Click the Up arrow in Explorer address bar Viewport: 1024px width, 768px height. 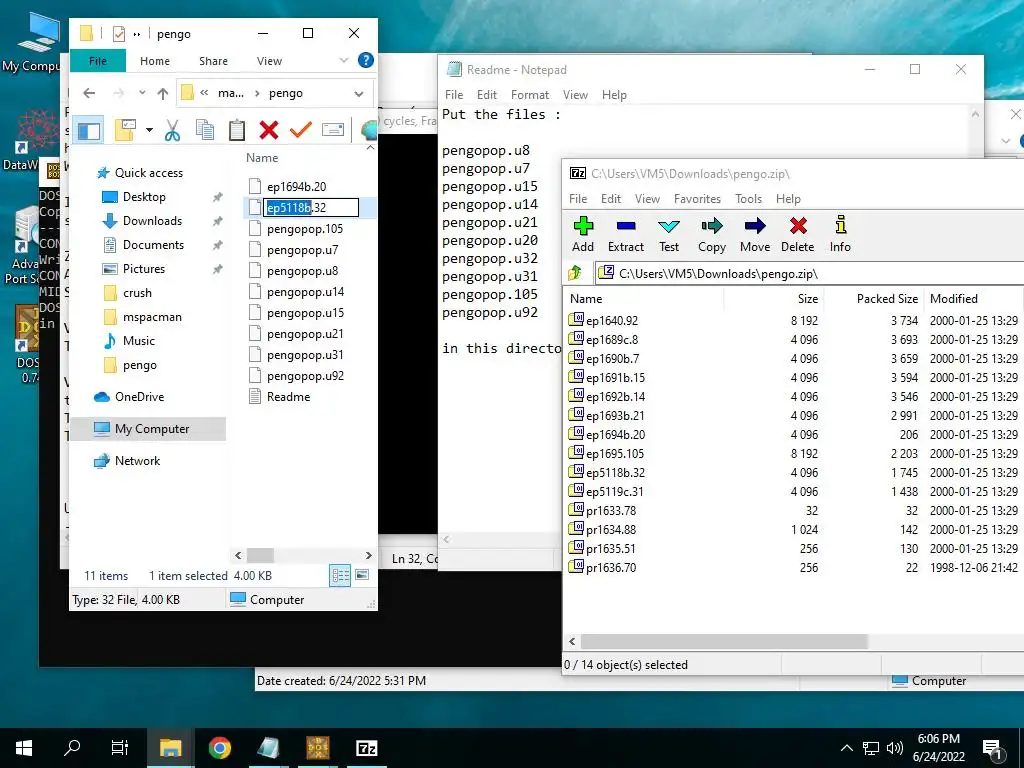pos(163,93)
